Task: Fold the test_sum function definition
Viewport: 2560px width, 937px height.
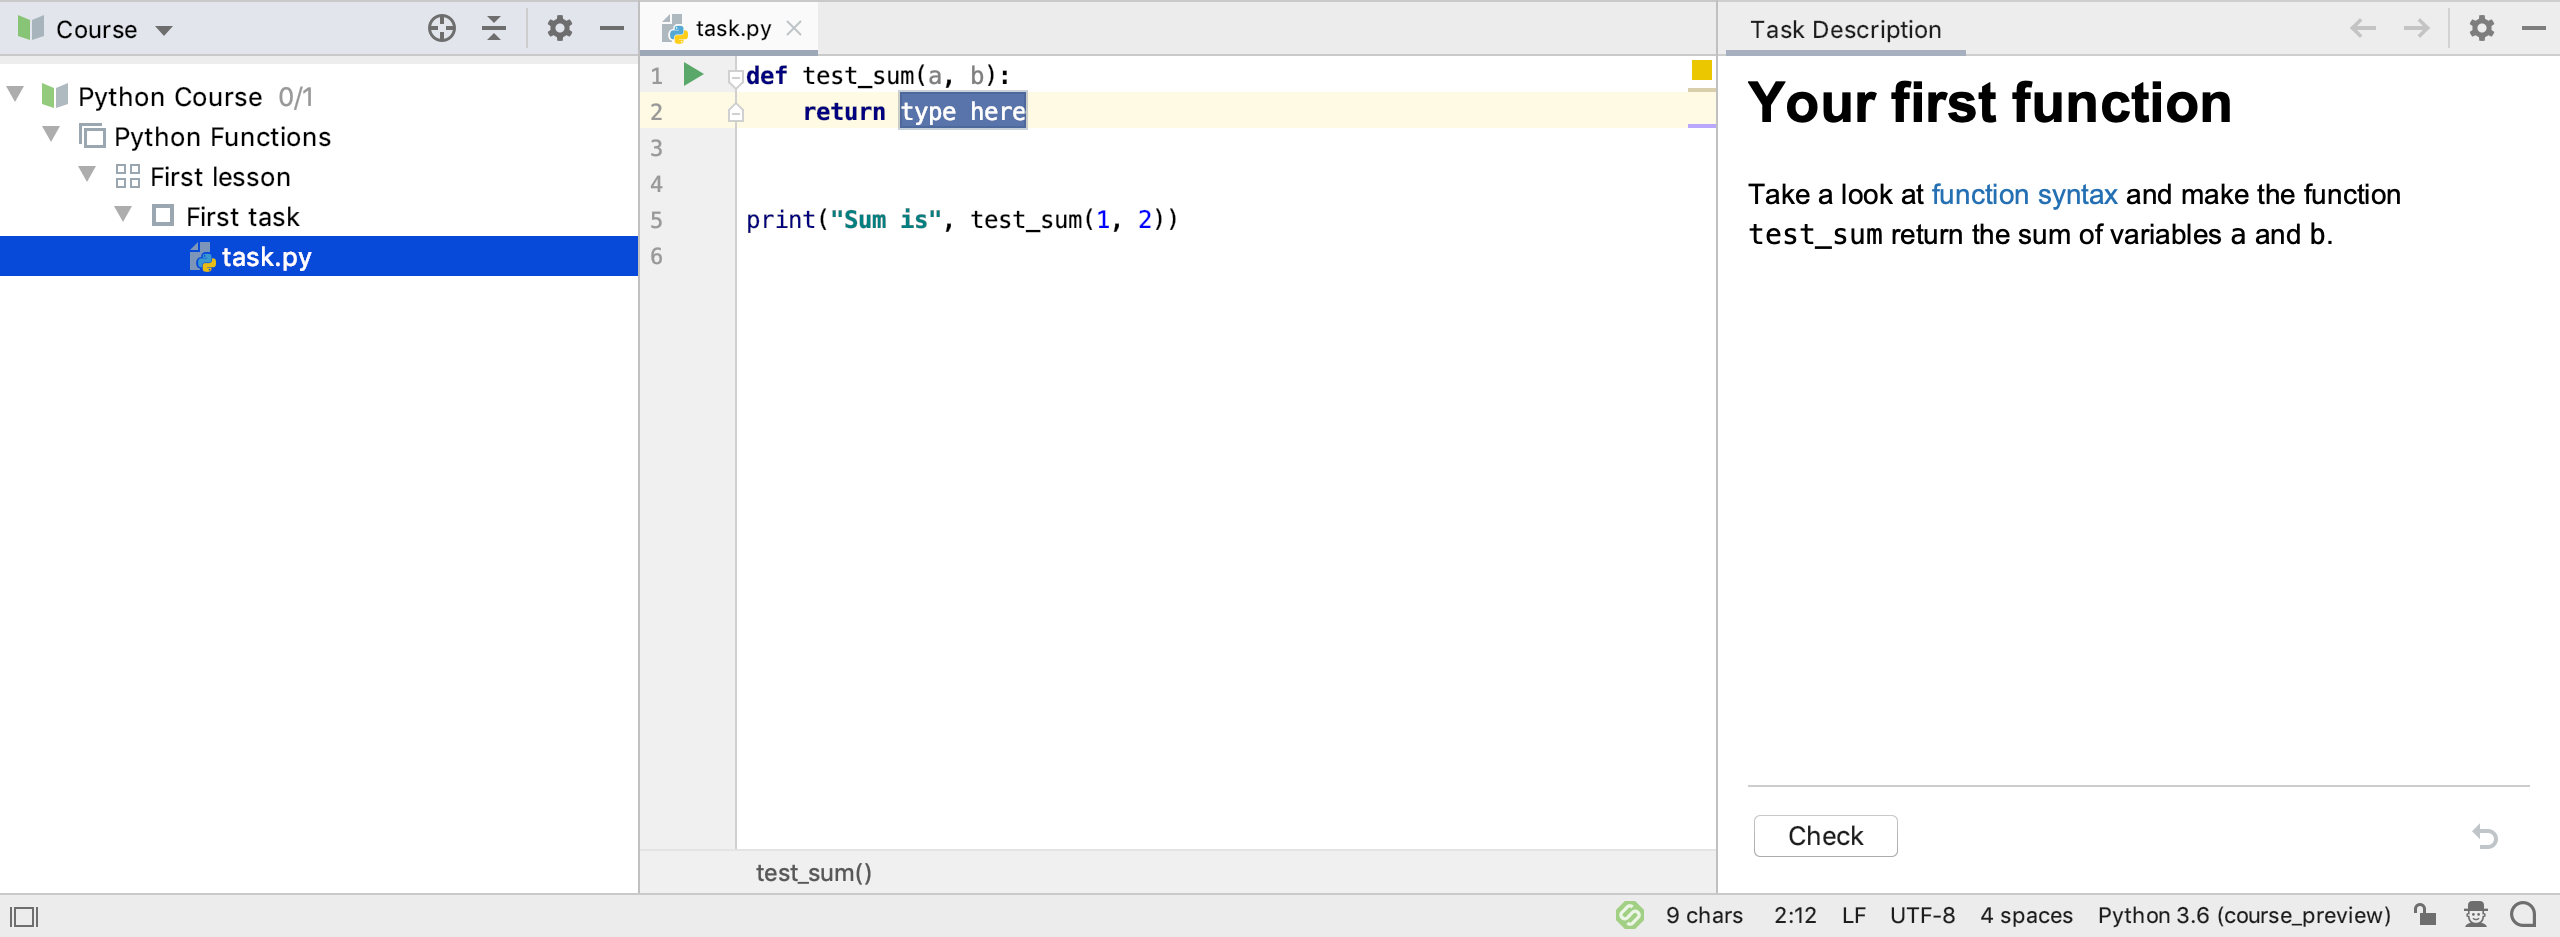Action: click(x=736, y=77)
